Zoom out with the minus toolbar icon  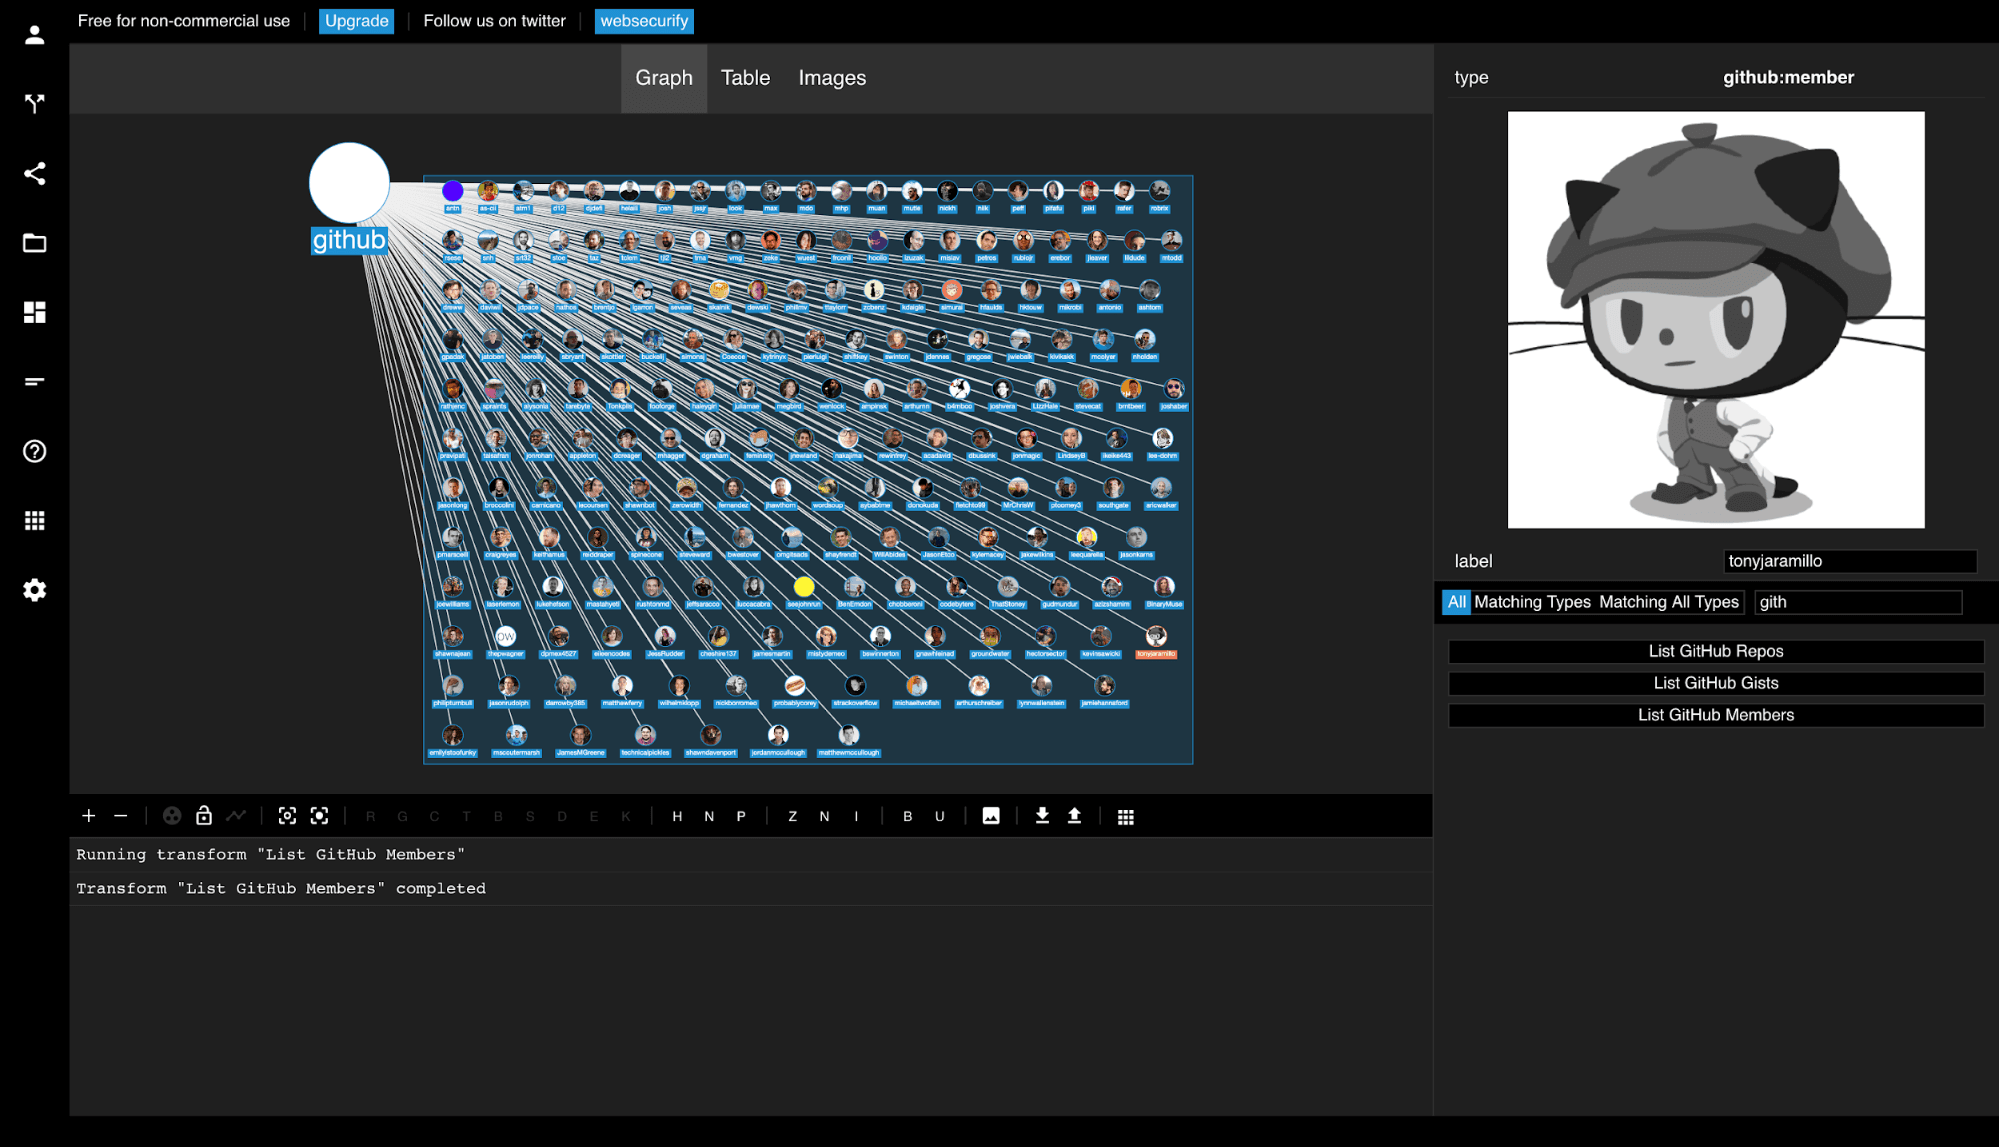point(121,816)
